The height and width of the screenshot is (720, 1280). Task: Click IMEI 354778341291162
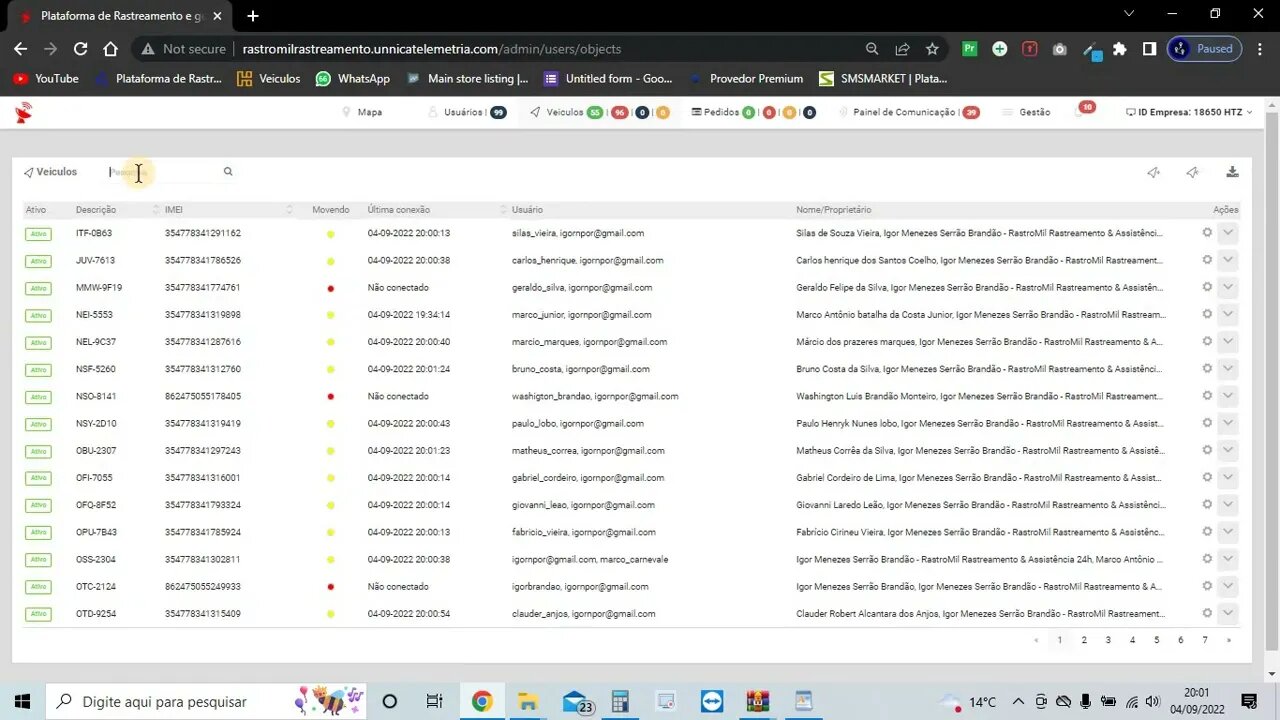tap(203, 233)
